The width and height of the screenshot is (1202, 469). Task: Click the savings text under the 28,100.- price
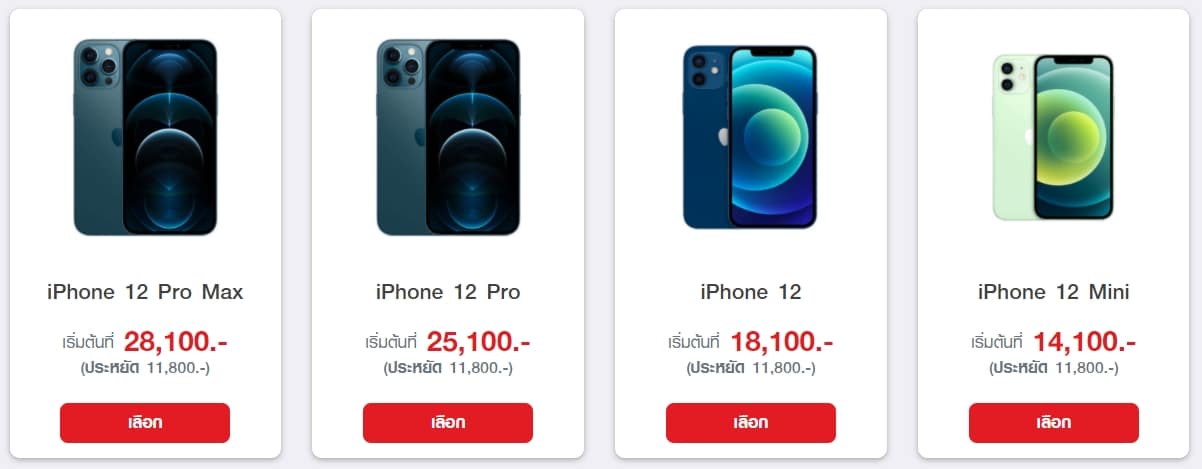(145, 368)
